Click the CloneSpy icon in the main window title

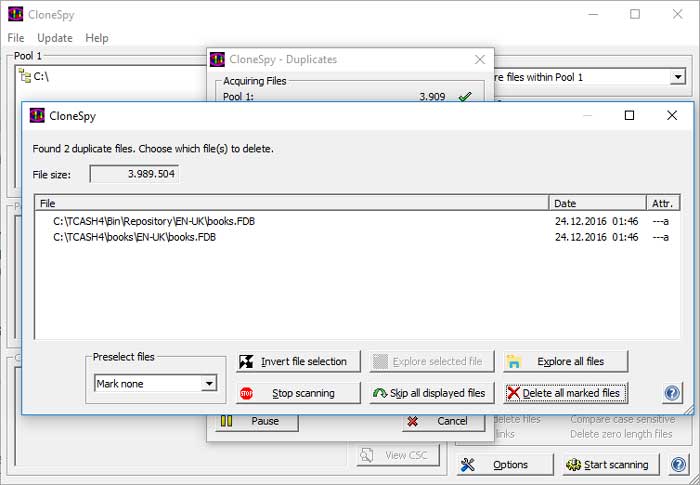16,14
